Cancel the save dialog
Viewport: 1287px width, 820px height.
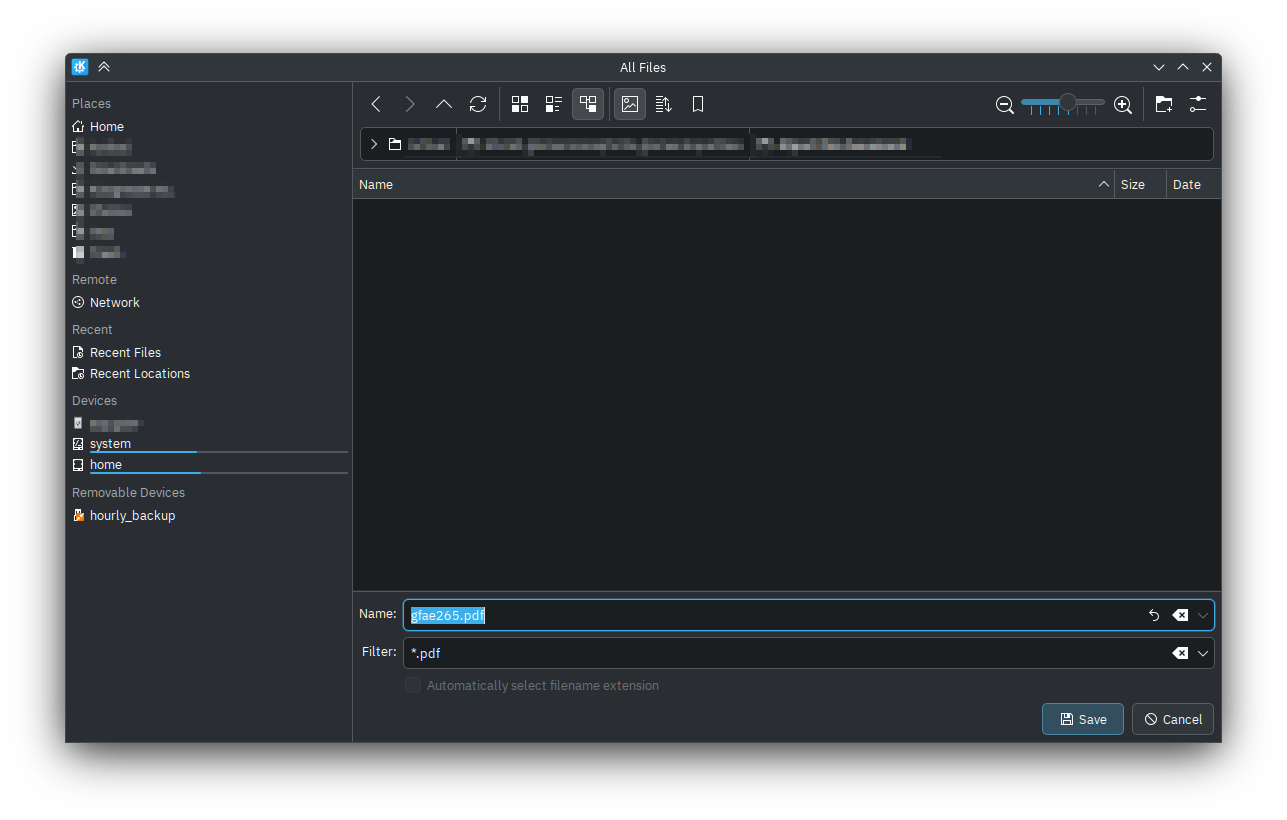pyautogui.click(x=1173, y=719)
